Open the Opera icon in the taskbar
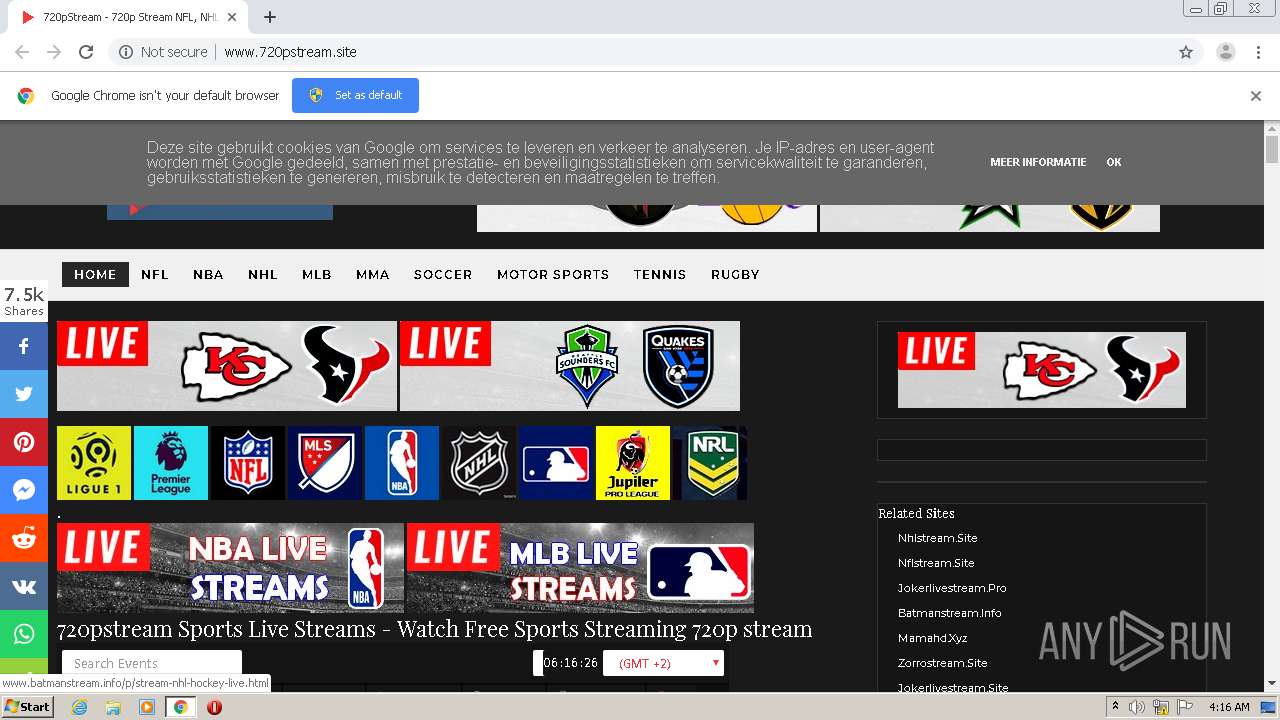The height and width of the screenshot is (720, 1280). point(214,707)
